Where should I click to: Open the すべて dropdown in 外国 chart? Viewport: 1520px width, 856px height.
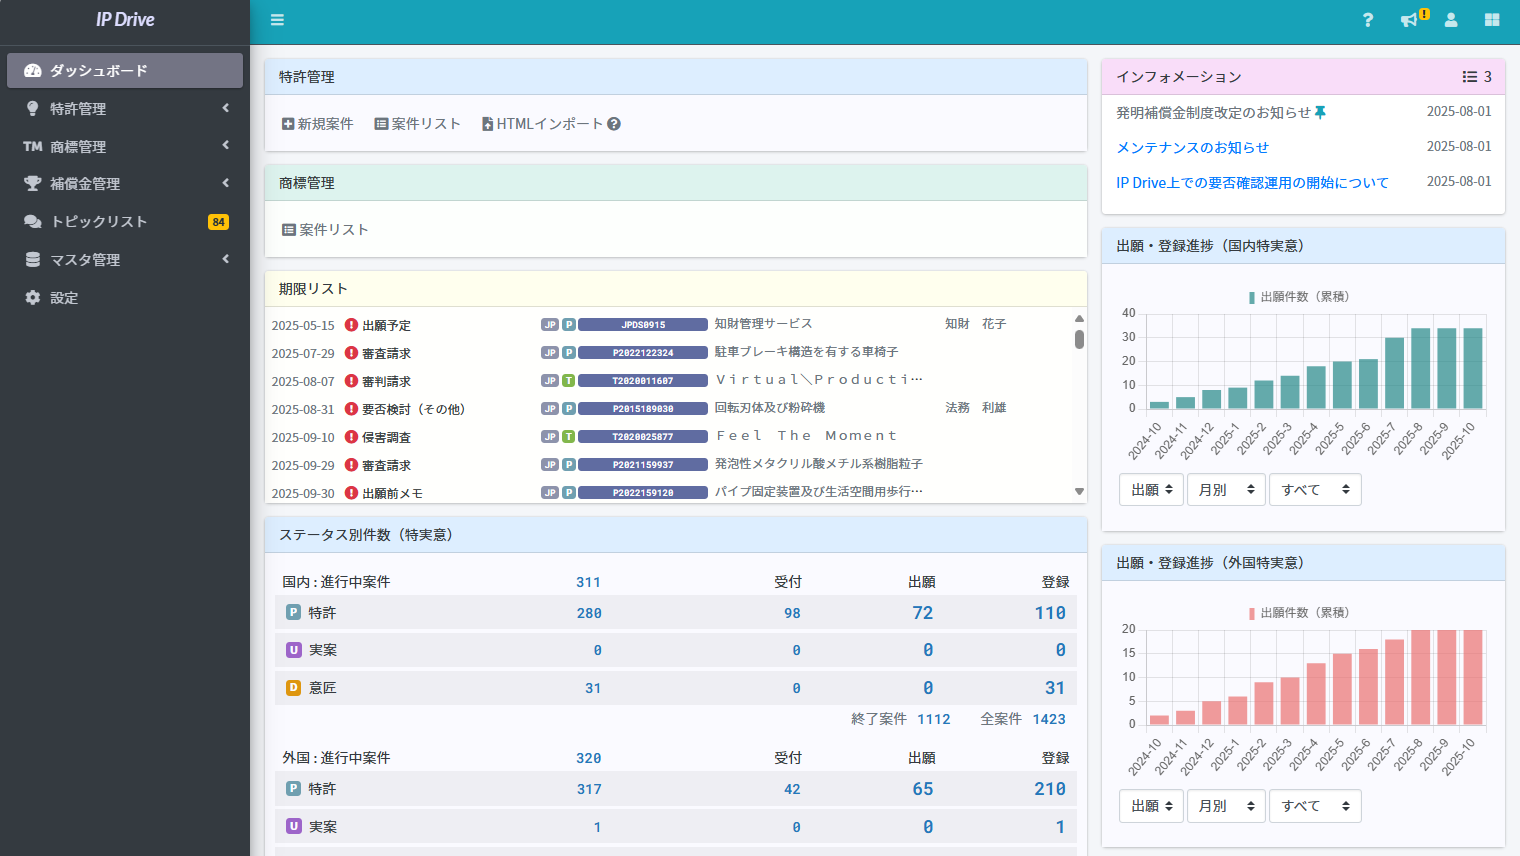[x=1314, y=806]
